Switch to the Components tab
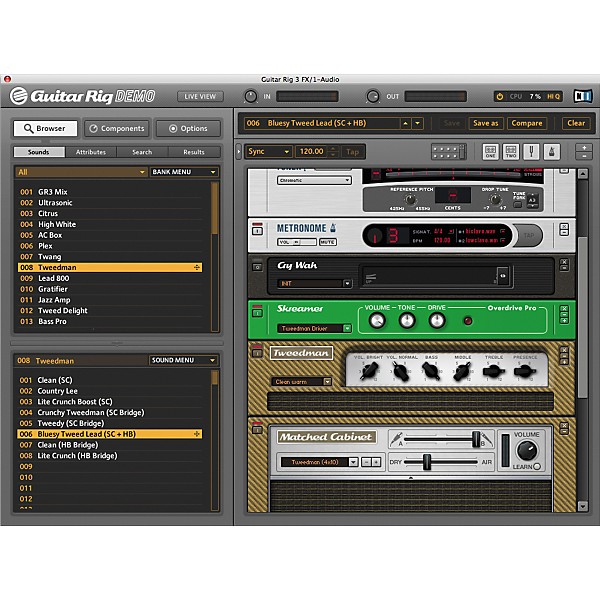Screen dimensions: 600x600 [117, 128]
